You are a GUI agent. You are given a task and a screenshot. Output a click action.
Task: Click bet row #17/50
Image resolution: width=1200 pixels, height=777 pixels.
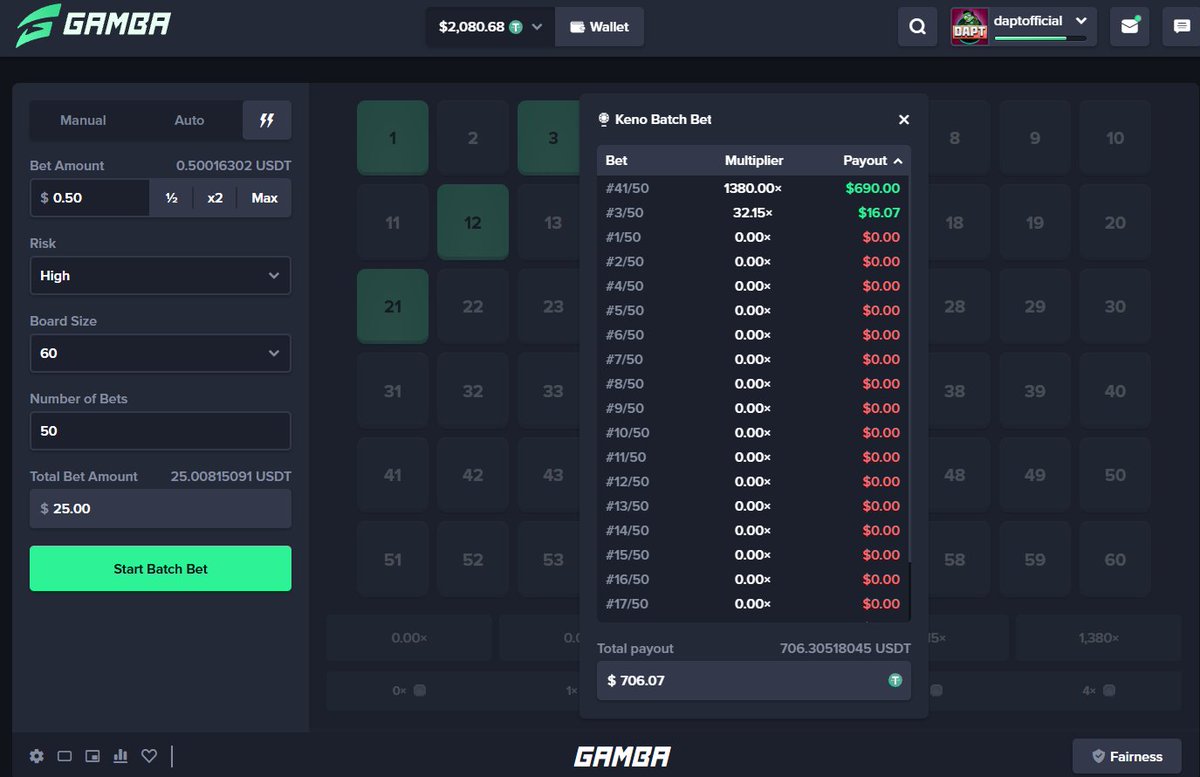pos(753,603)
